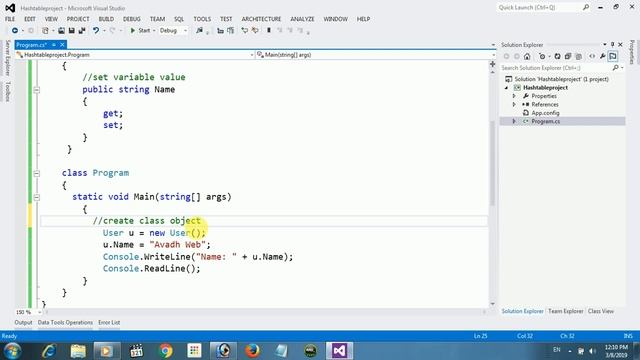The height and width of the screenshot is (360, 640).
Task: Collapse the class Program outlining region
Action: pyautogui.click(x=36, y=173)
